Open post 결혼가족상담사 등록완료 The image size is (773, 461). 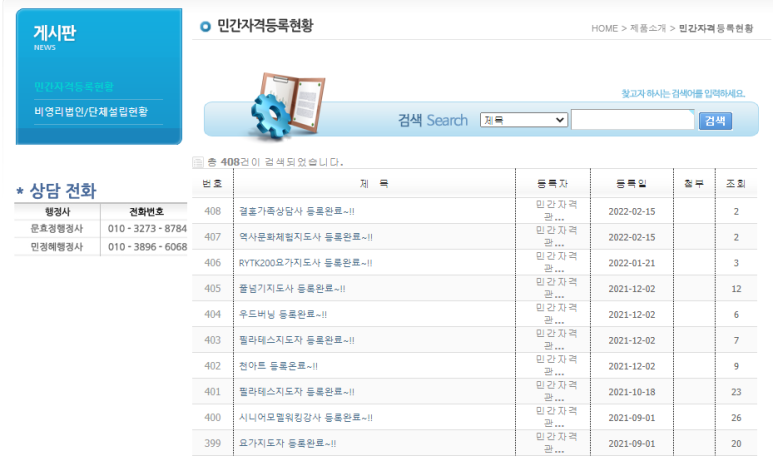297,212
